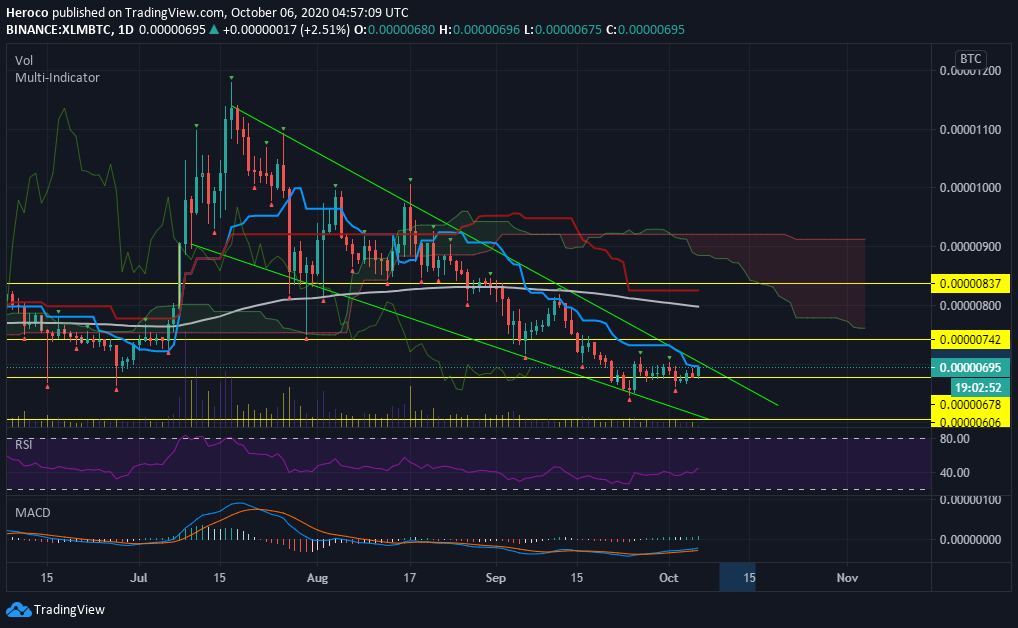Screen dimensions: 1018x628
Task: Click the MACD pane label
Action: tap(32, 512)
